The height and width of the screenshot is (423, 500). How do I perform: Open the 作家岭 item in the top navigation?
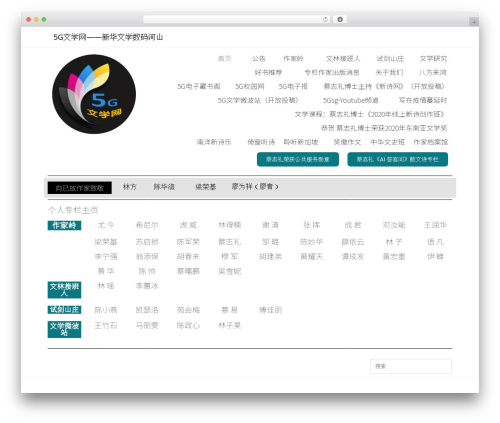[293, 59]
